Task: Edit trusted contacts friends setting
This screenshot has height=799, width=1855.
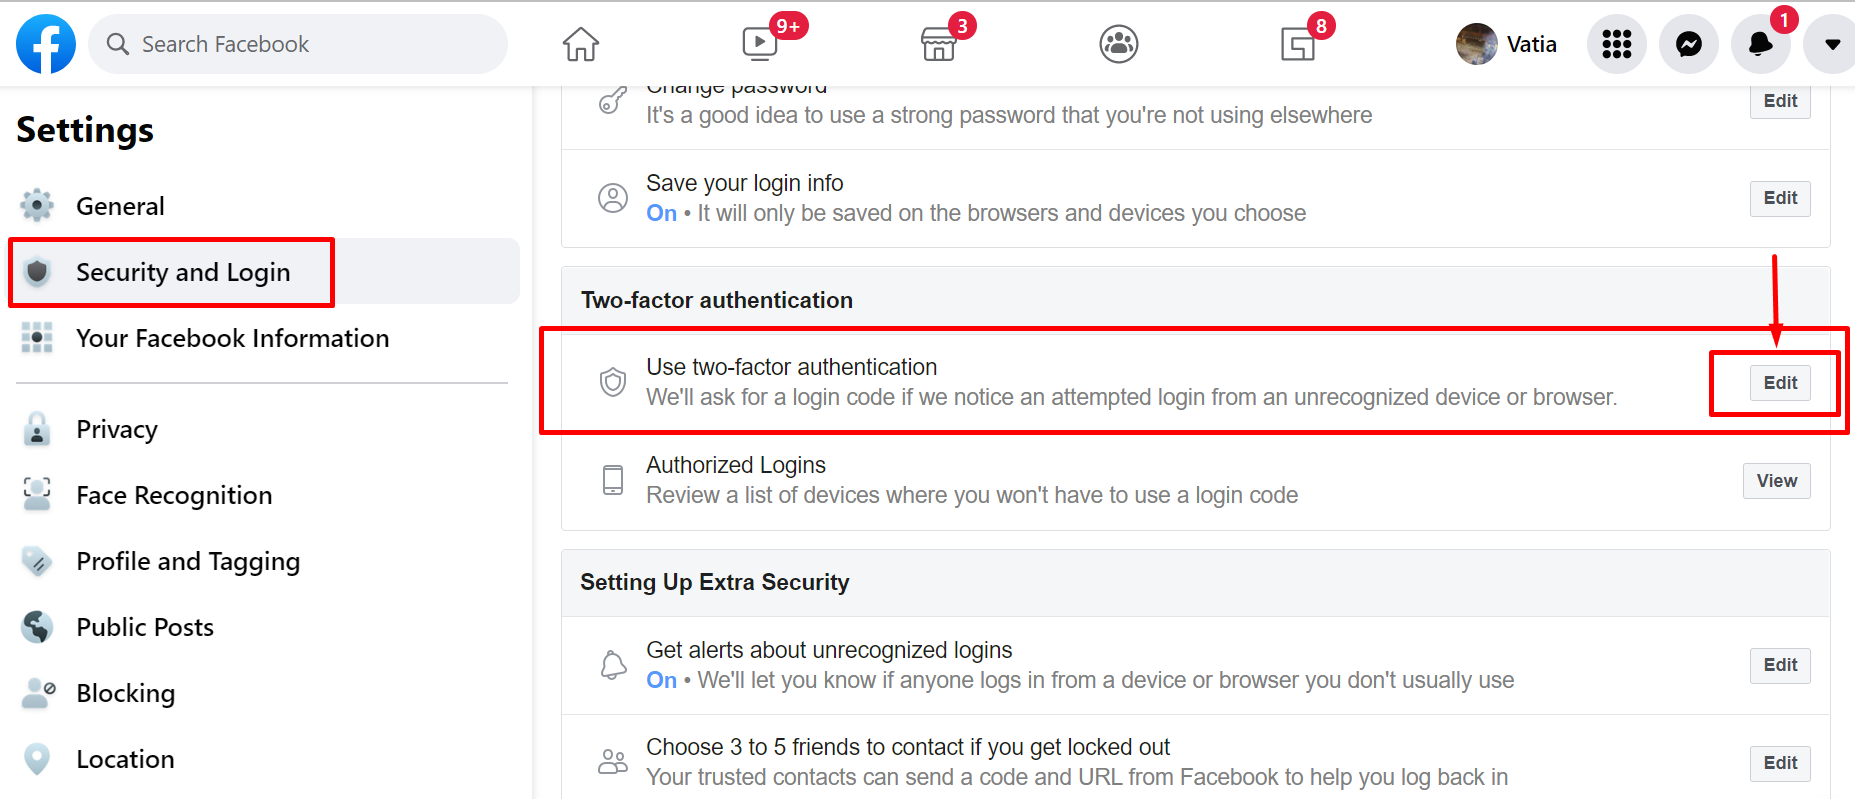Action: (x=1780, y=763)
